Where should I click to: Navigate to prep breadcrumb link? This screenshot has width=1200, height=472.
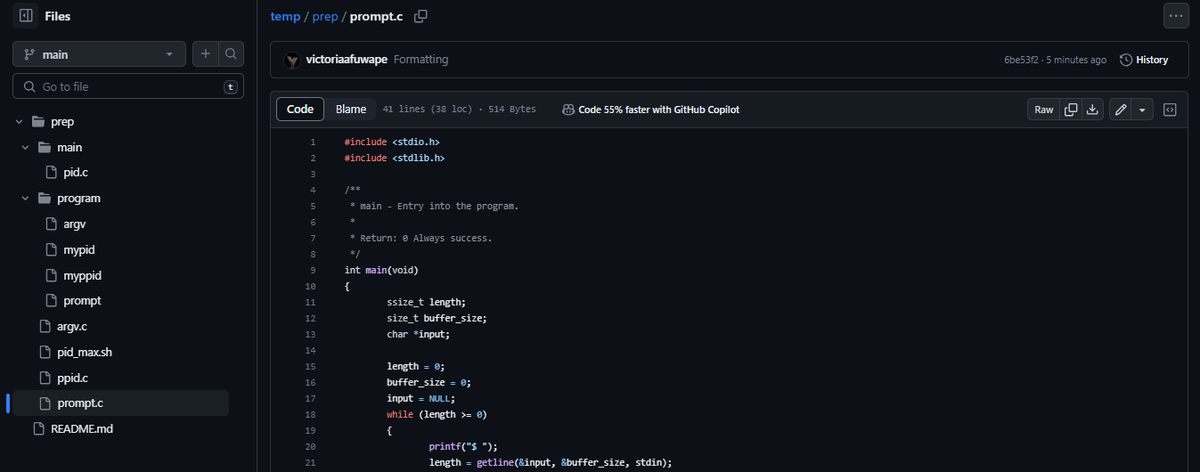[325, 16]
